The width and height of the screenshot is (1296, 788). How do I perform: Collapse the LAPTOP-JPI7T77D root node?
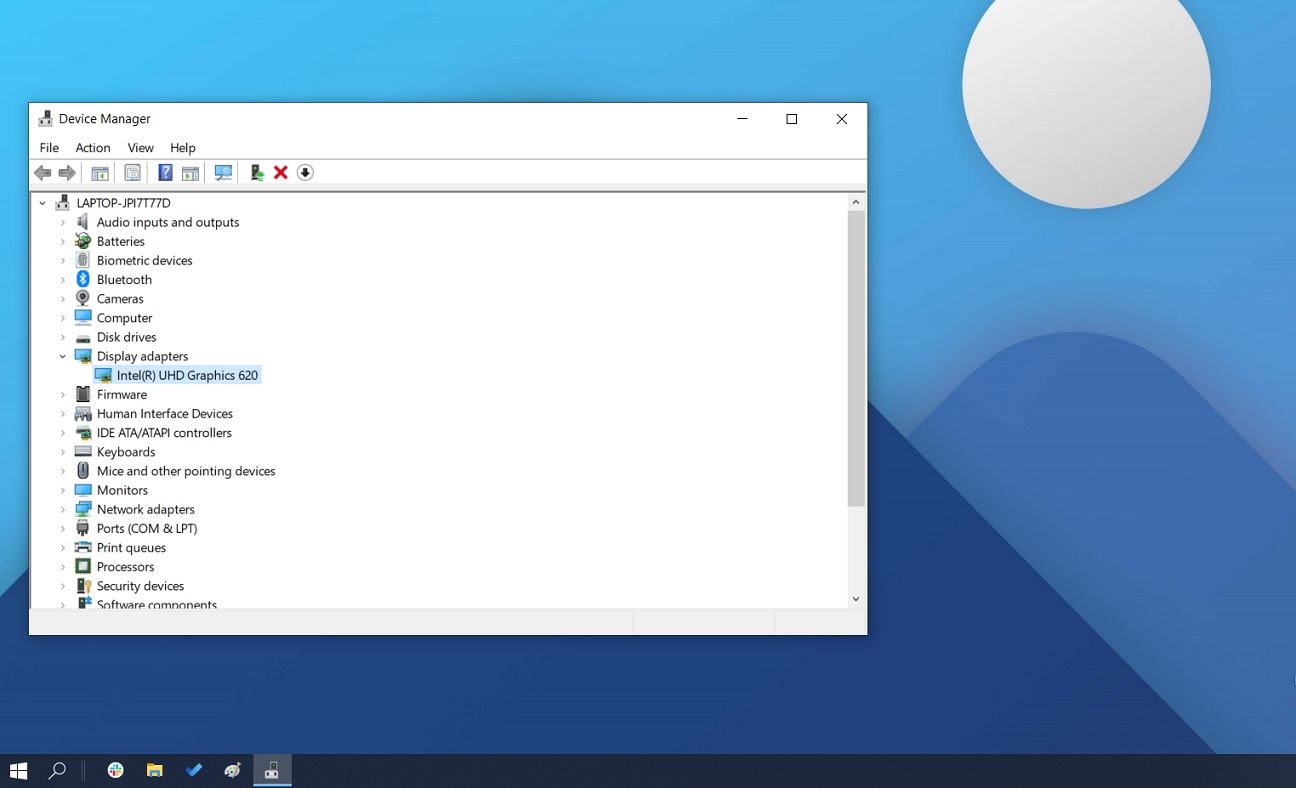point(43,203)
